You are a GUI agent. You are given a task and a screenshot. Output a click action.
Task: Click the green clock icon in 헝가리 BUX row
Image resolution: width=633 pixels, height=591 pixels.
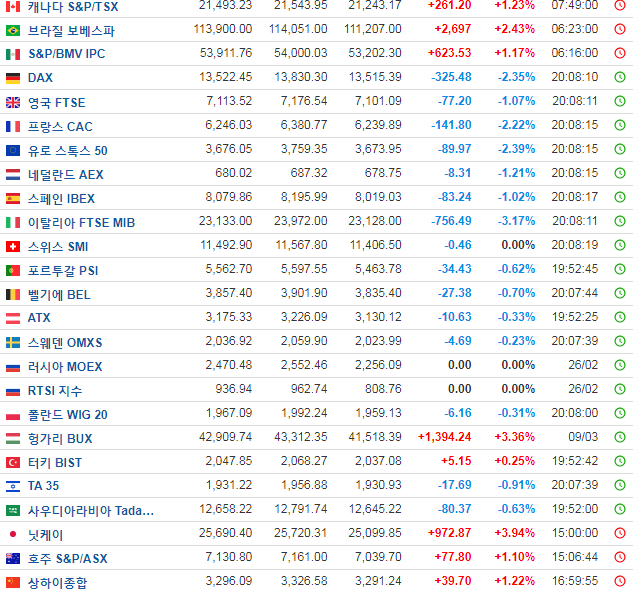click(x=620, y=437)
